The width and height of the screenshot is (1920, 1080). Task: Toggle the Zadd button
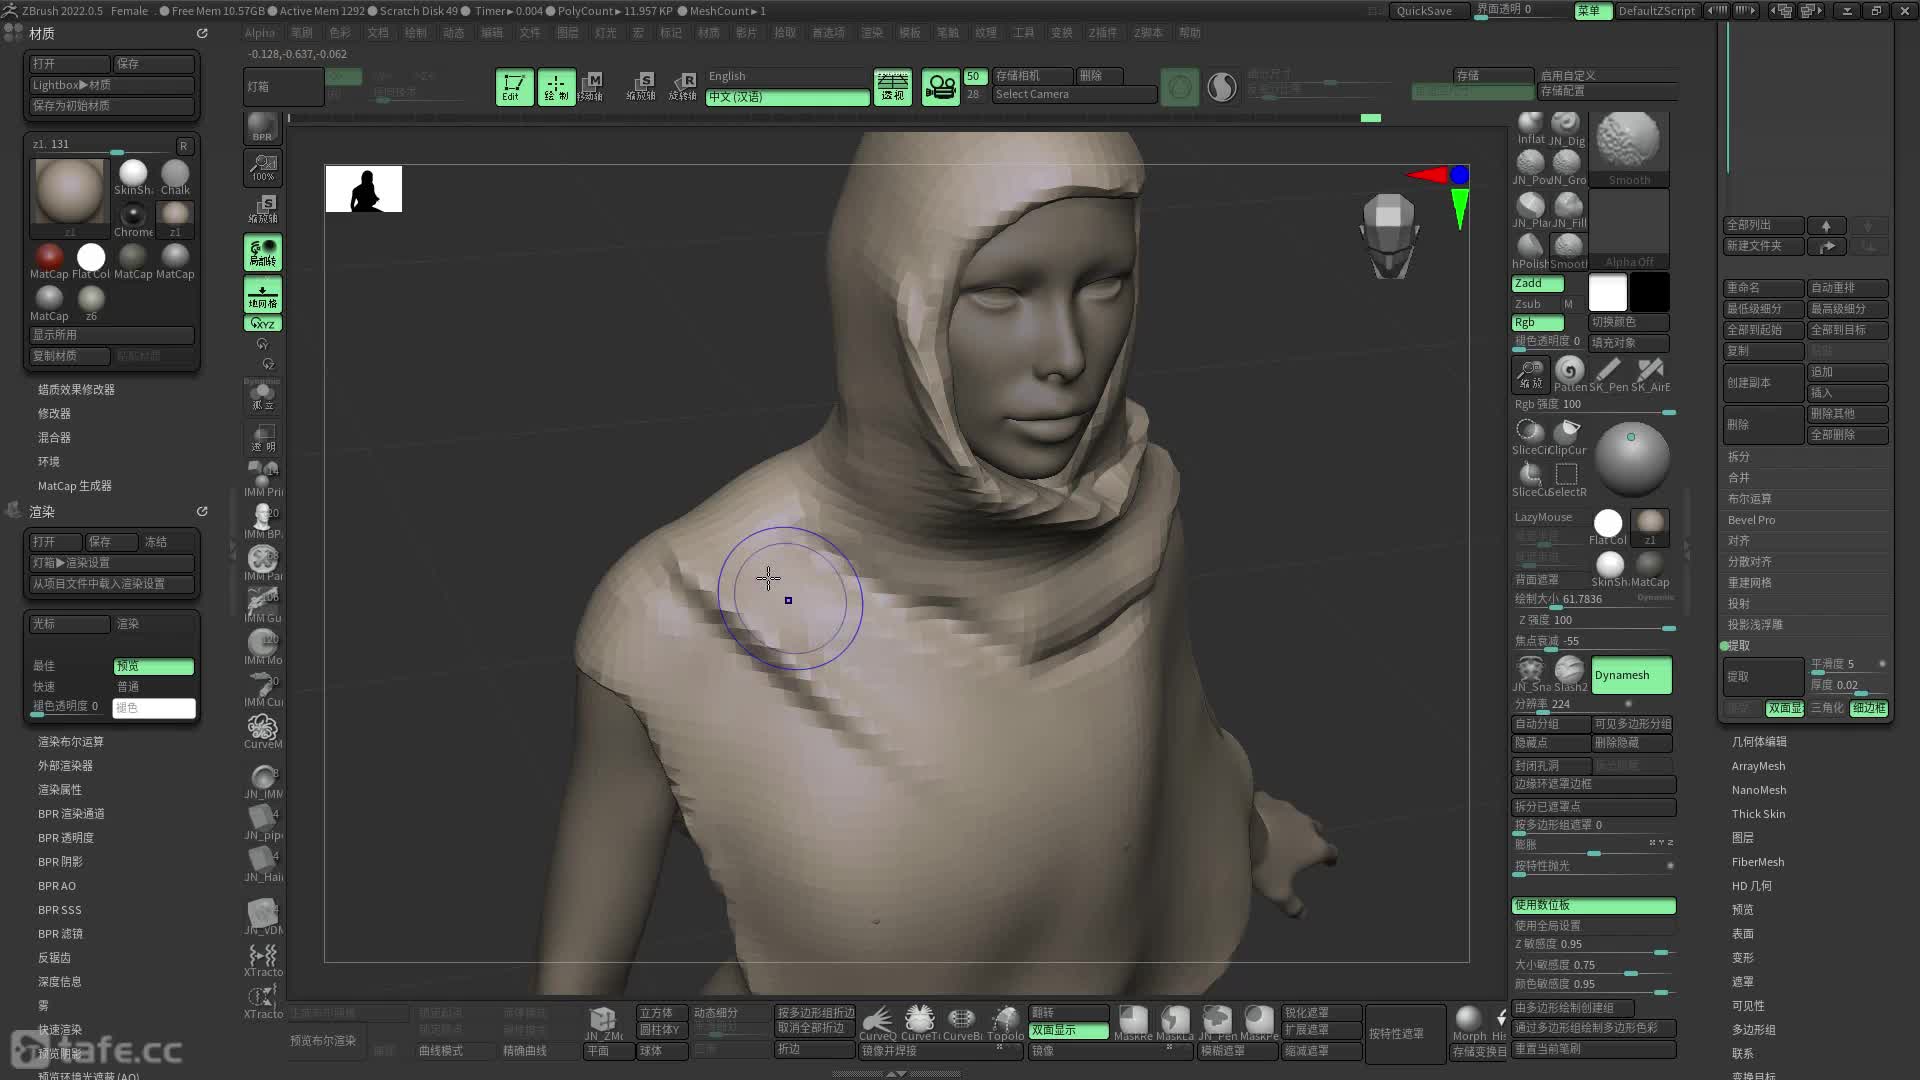pyautogui.click(x=1537, y=284)
